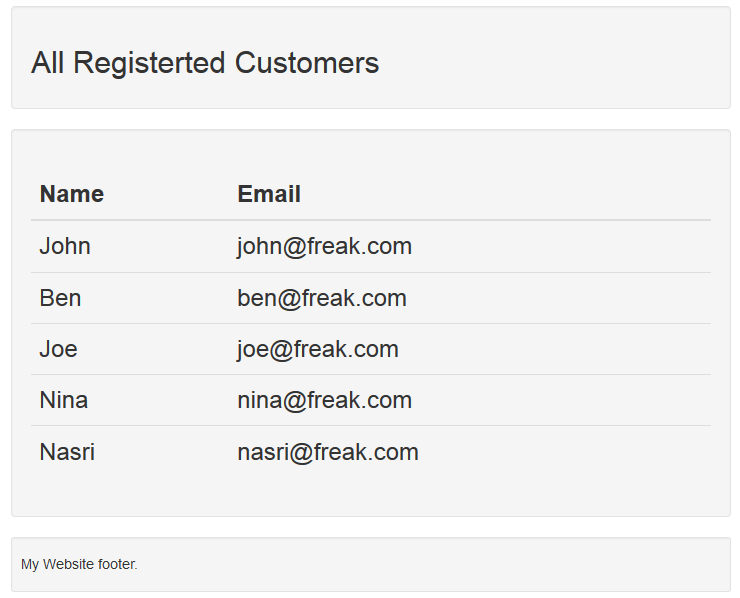Image resolution: width=740 pixels, height=598 pixels.
Task: Click the Email column header
Action: click(269, 194)
